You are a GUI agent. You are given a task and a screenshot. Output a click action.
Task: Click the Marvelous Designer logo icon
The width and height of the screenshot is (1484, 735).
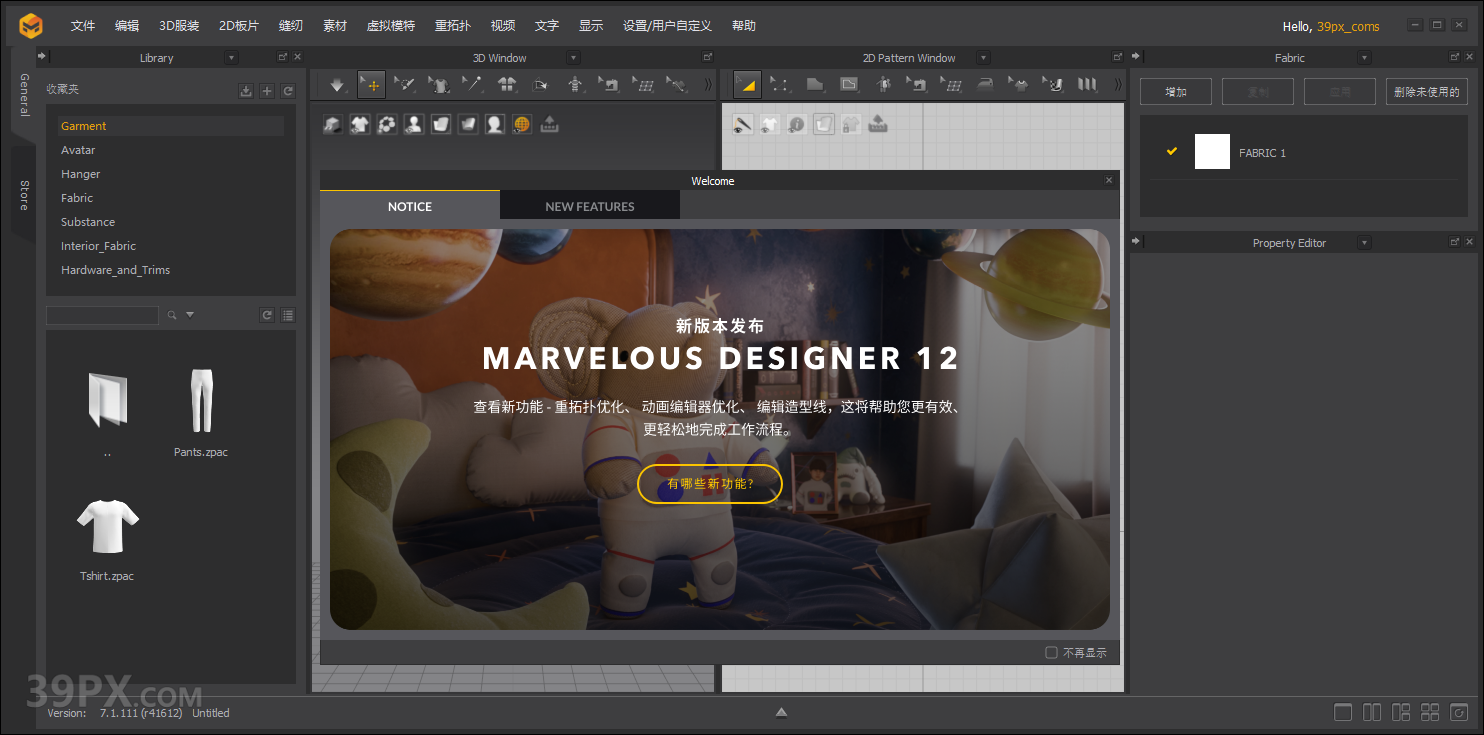[x=31, y=26]
